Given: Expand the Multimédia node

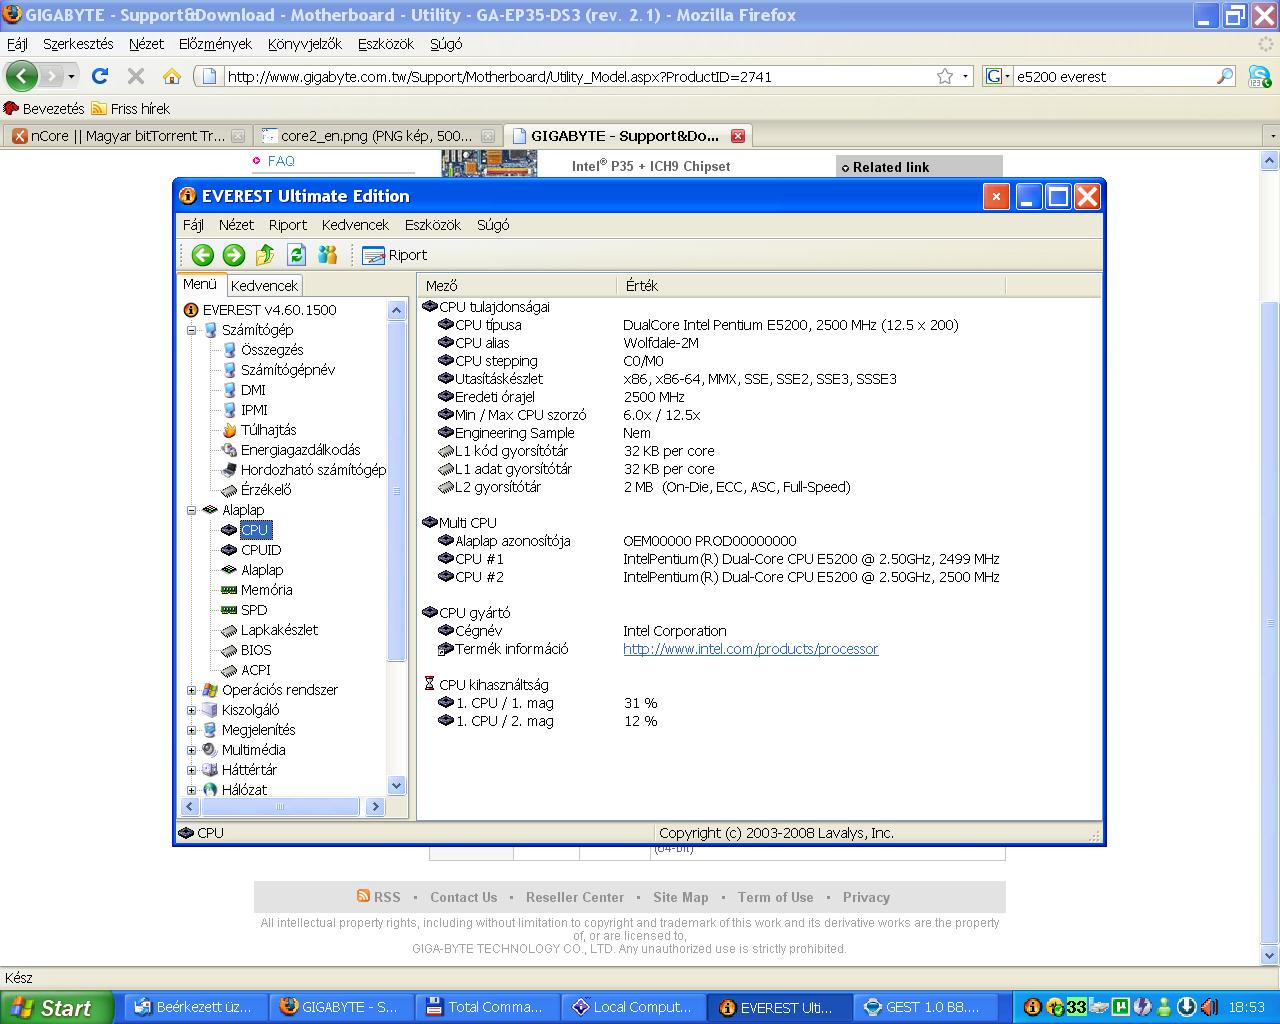Looking at the screenshot, I should [x=192, y=750].
